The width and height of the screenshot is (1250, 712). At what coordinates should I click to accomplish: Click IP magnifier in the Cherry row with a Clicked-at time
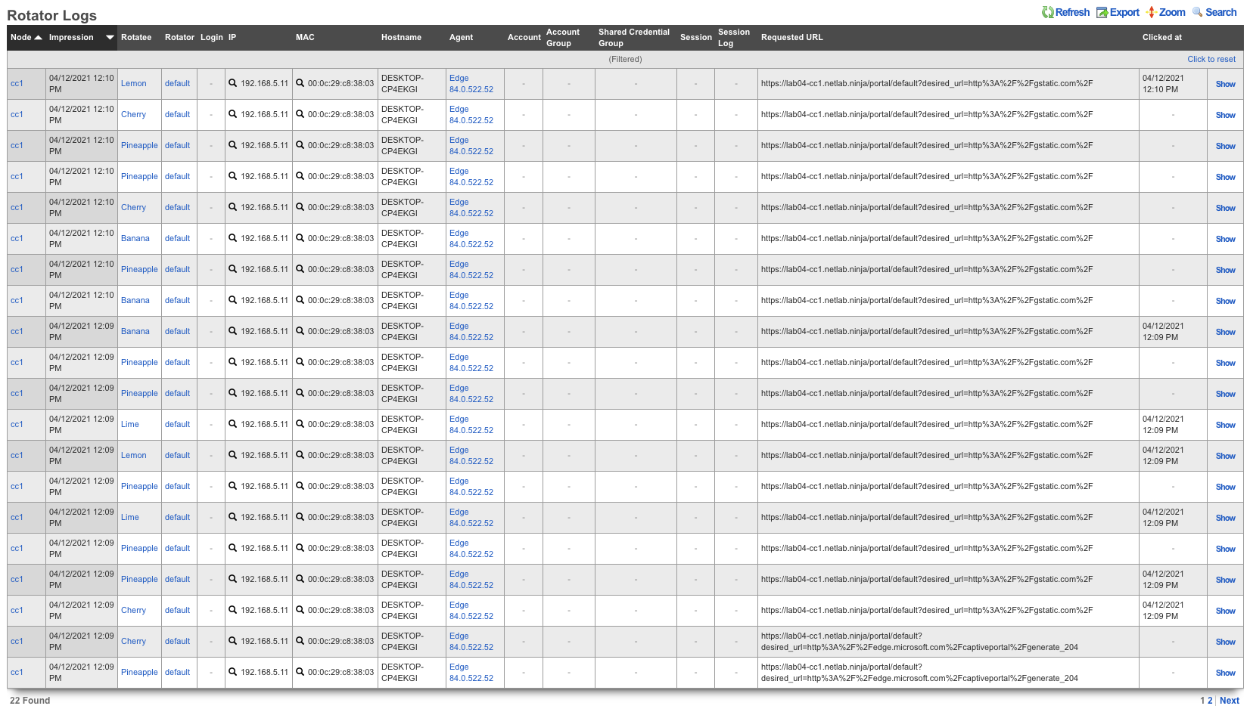[233, 611]
